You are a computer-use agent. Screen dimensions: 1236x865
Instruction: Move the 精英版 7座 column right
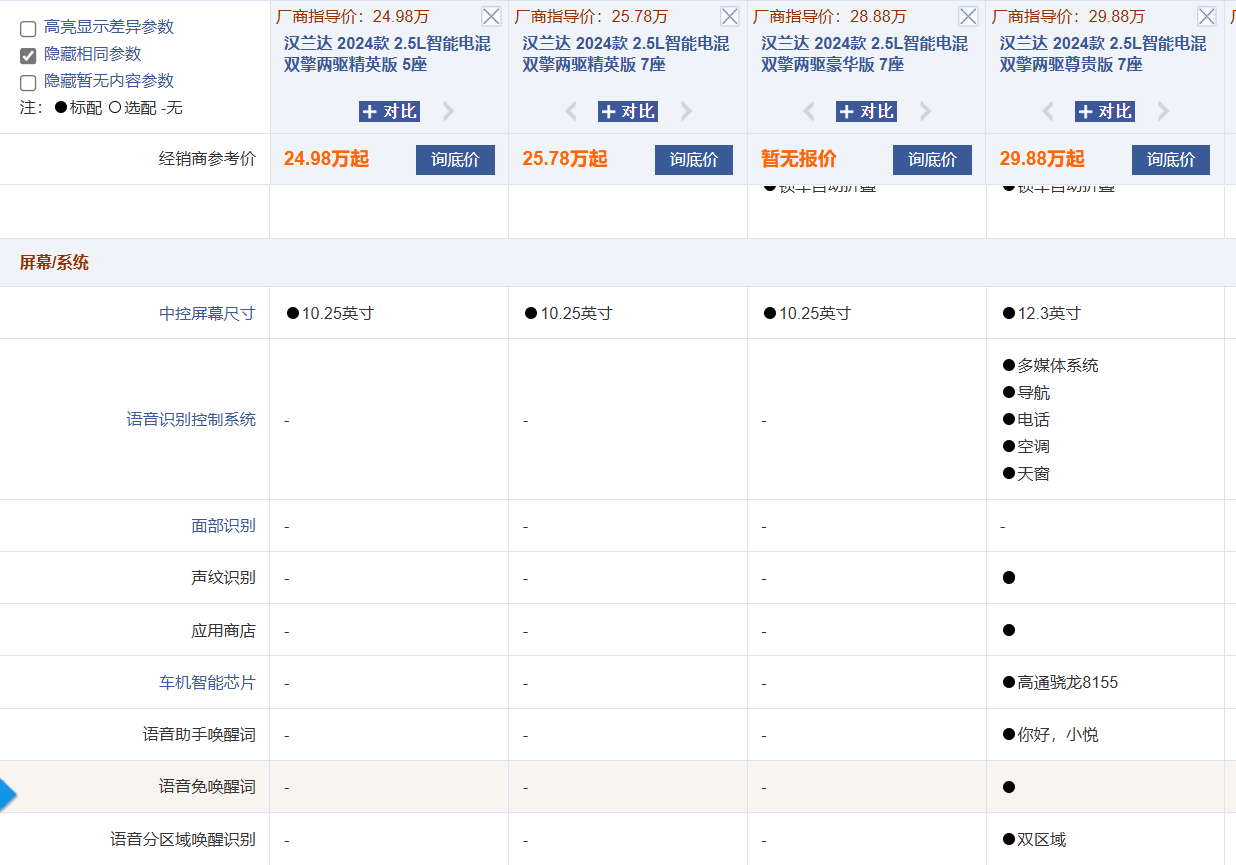pos(687,111)
